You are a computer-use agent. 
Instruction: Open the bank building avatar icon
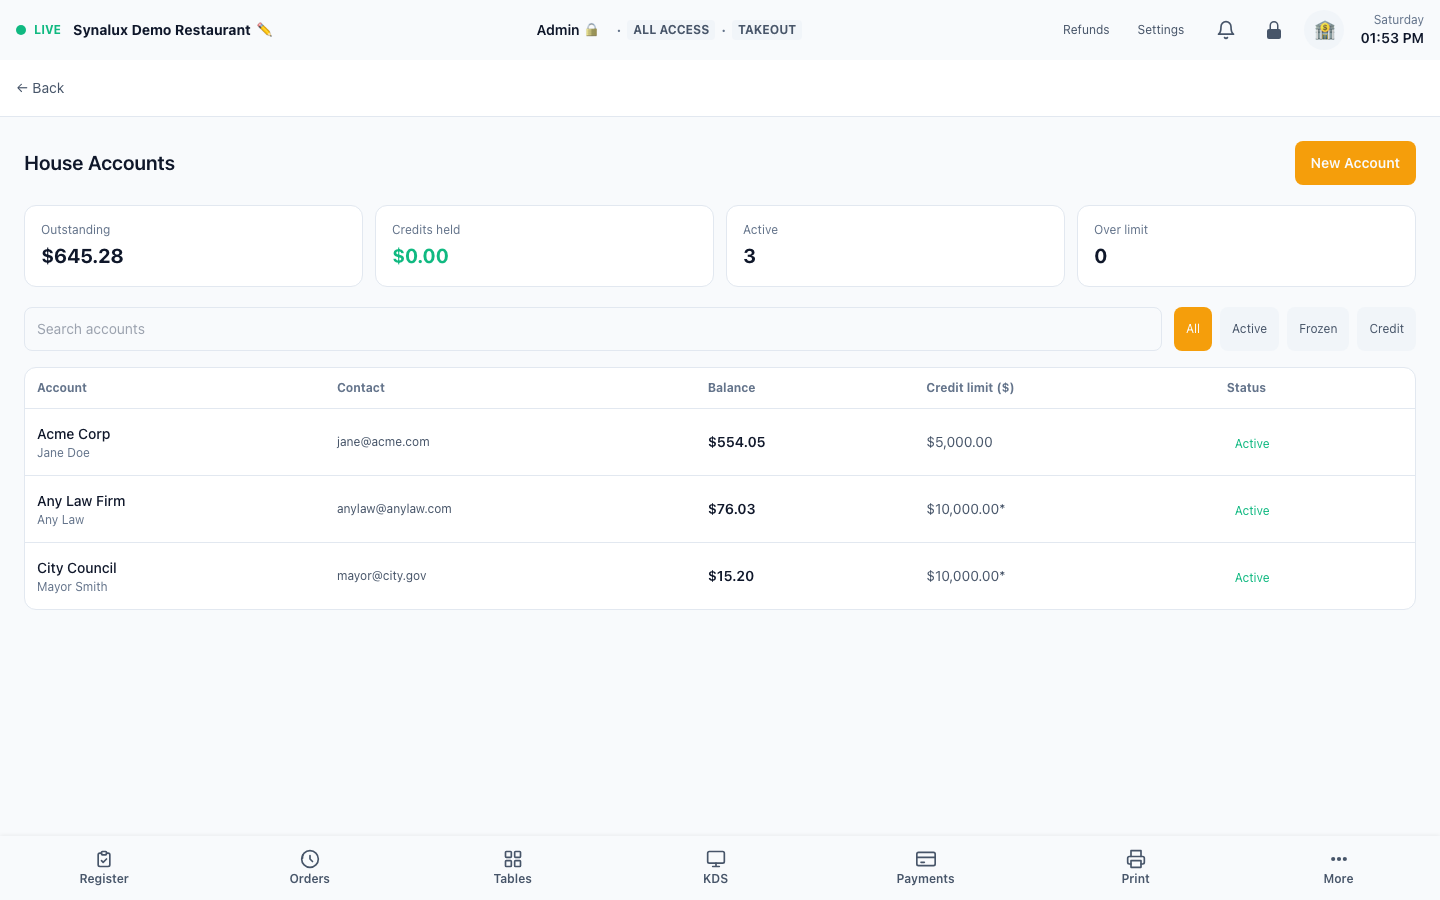[x=1324, y=30]
